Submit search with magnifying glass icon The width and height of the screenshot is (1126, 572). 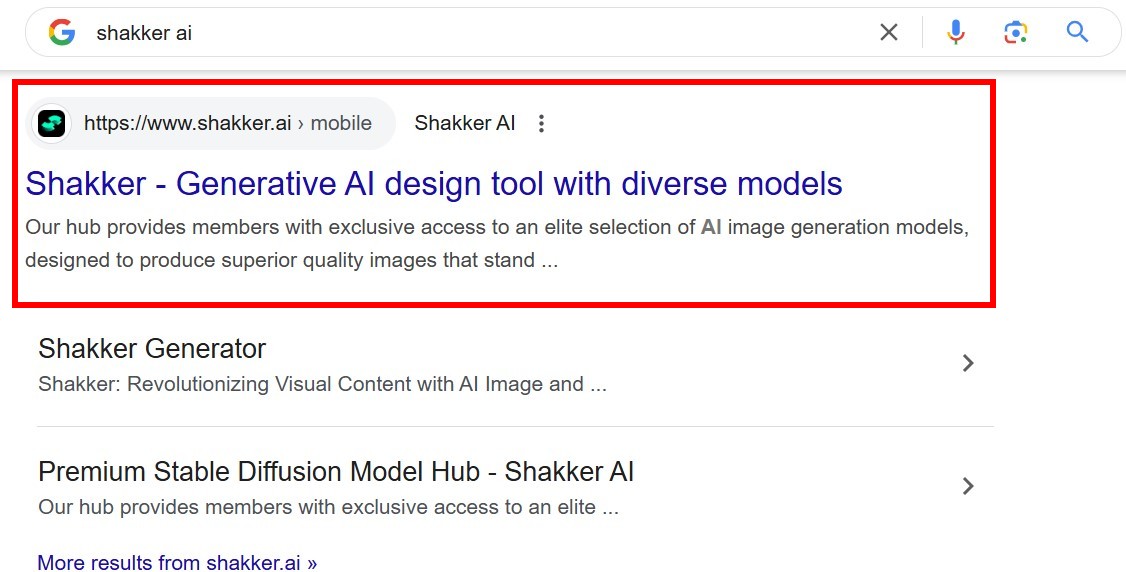[1077, 32]
